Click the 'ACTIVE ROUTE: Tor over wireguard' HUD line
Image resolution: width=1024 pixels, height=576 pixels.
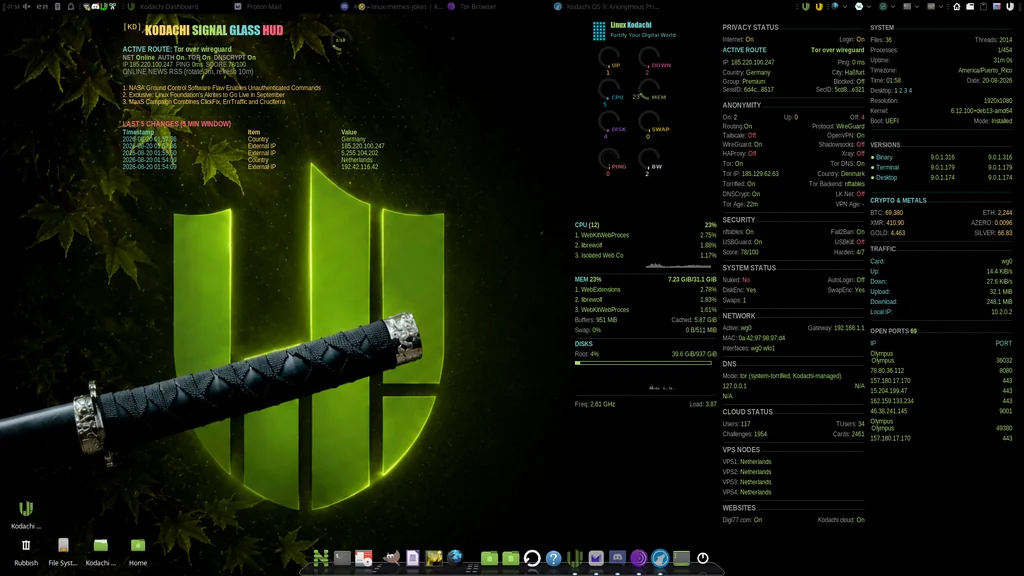tap(177, 49)
